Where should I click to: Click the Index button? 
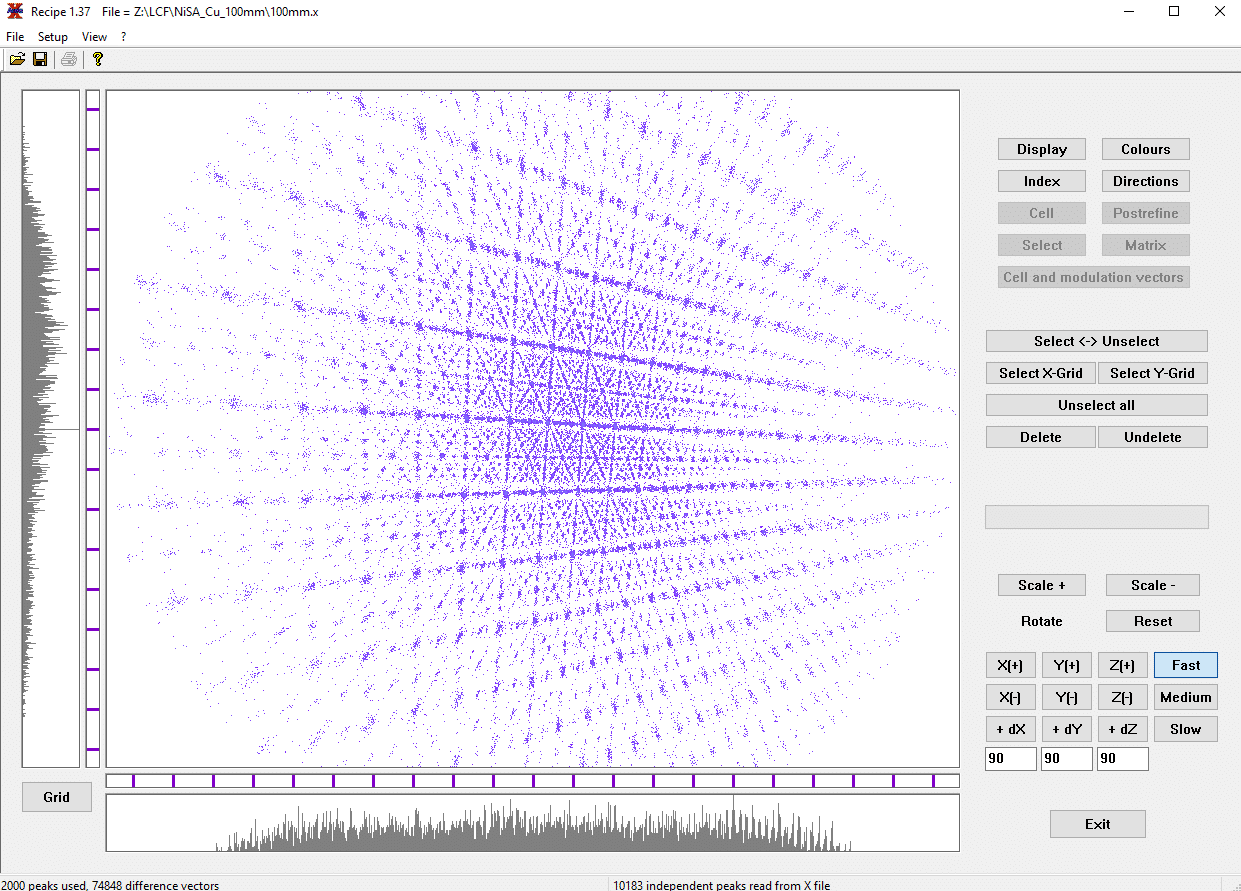coord(1041,180)
